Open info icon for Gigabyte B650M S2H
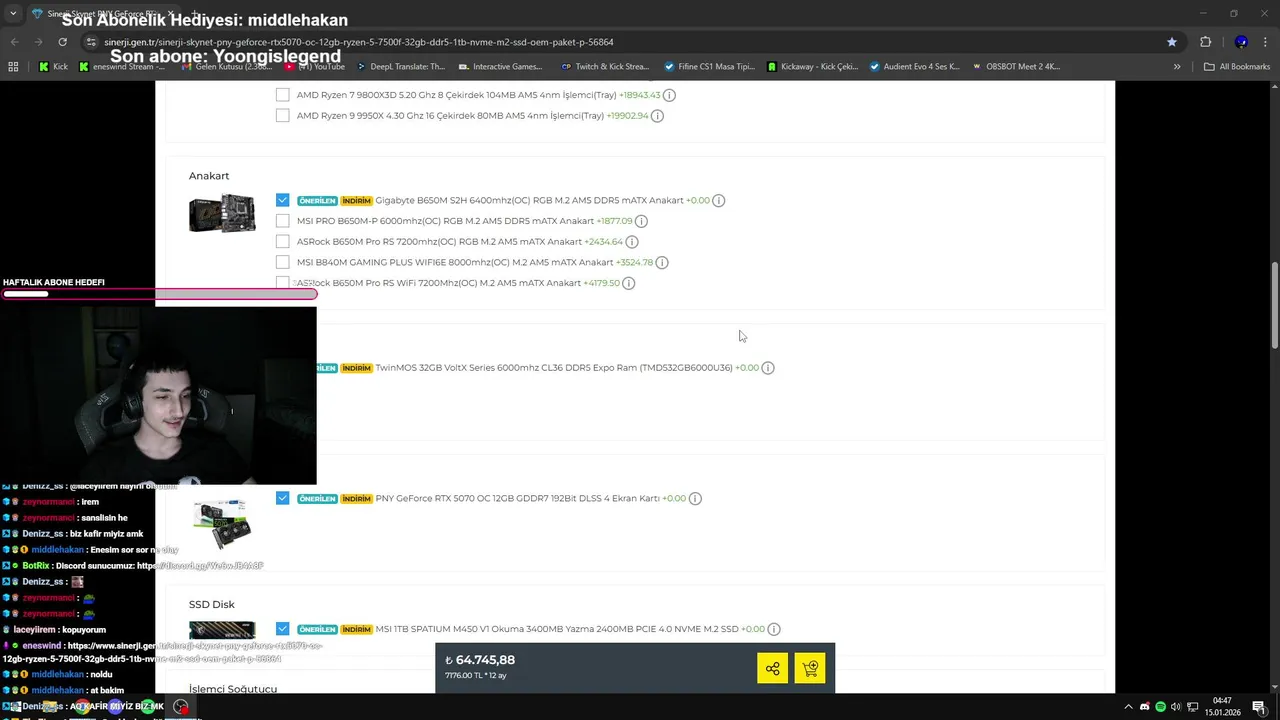Screen dimensions: 1280x720 tap(719, 200)
